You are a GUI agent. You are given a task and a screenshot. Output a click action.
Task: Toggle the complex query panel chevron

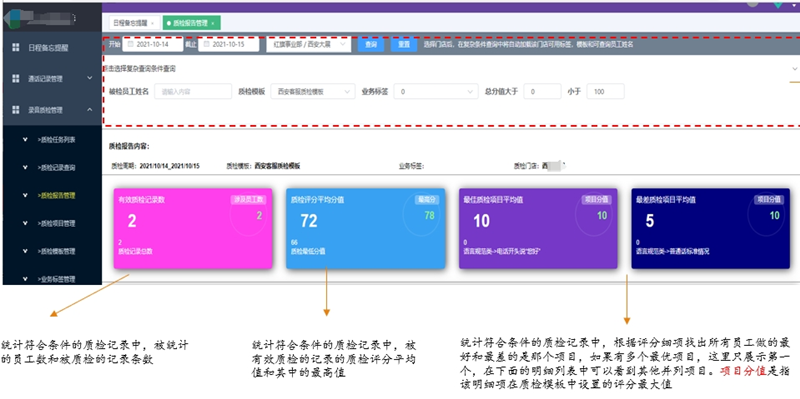coord(794,68)
